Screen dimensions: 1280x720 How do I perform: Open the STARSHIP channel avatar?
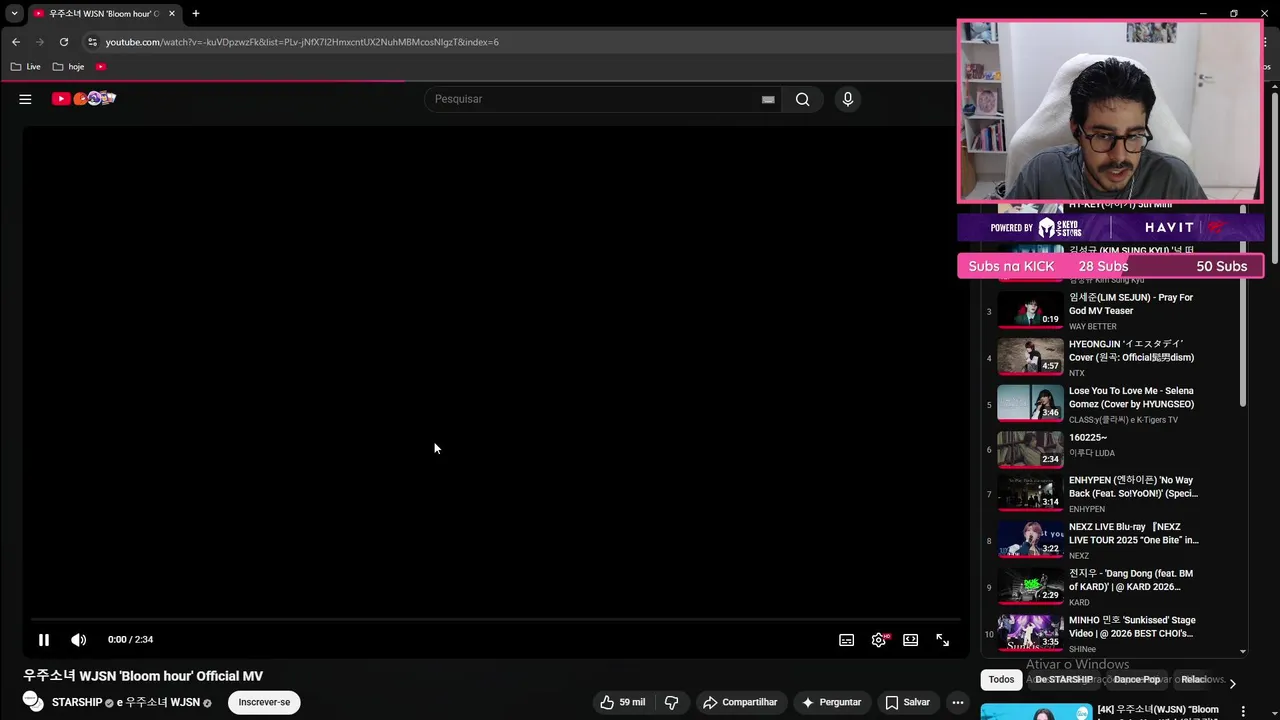coord(33,702)
